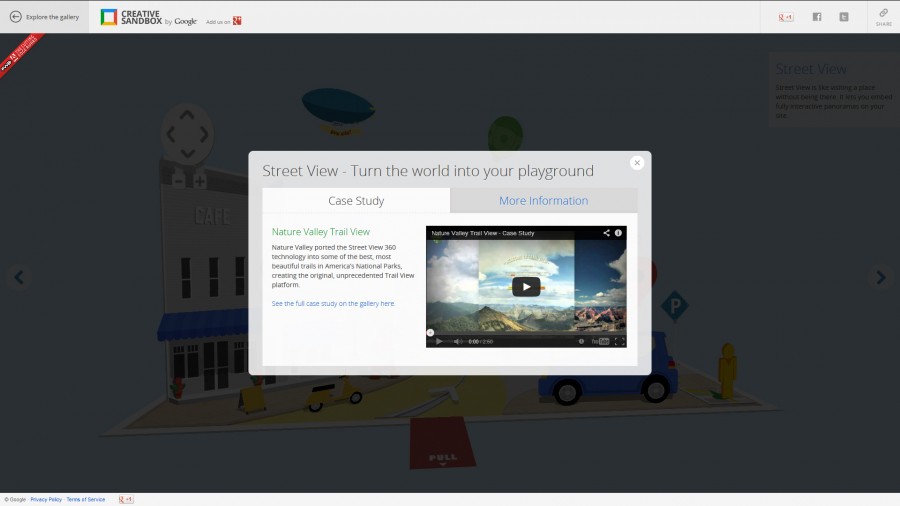The width and height of the screenshot is (900, 506).
Task: Open the Terms of Service link
Action: (86, 500)
